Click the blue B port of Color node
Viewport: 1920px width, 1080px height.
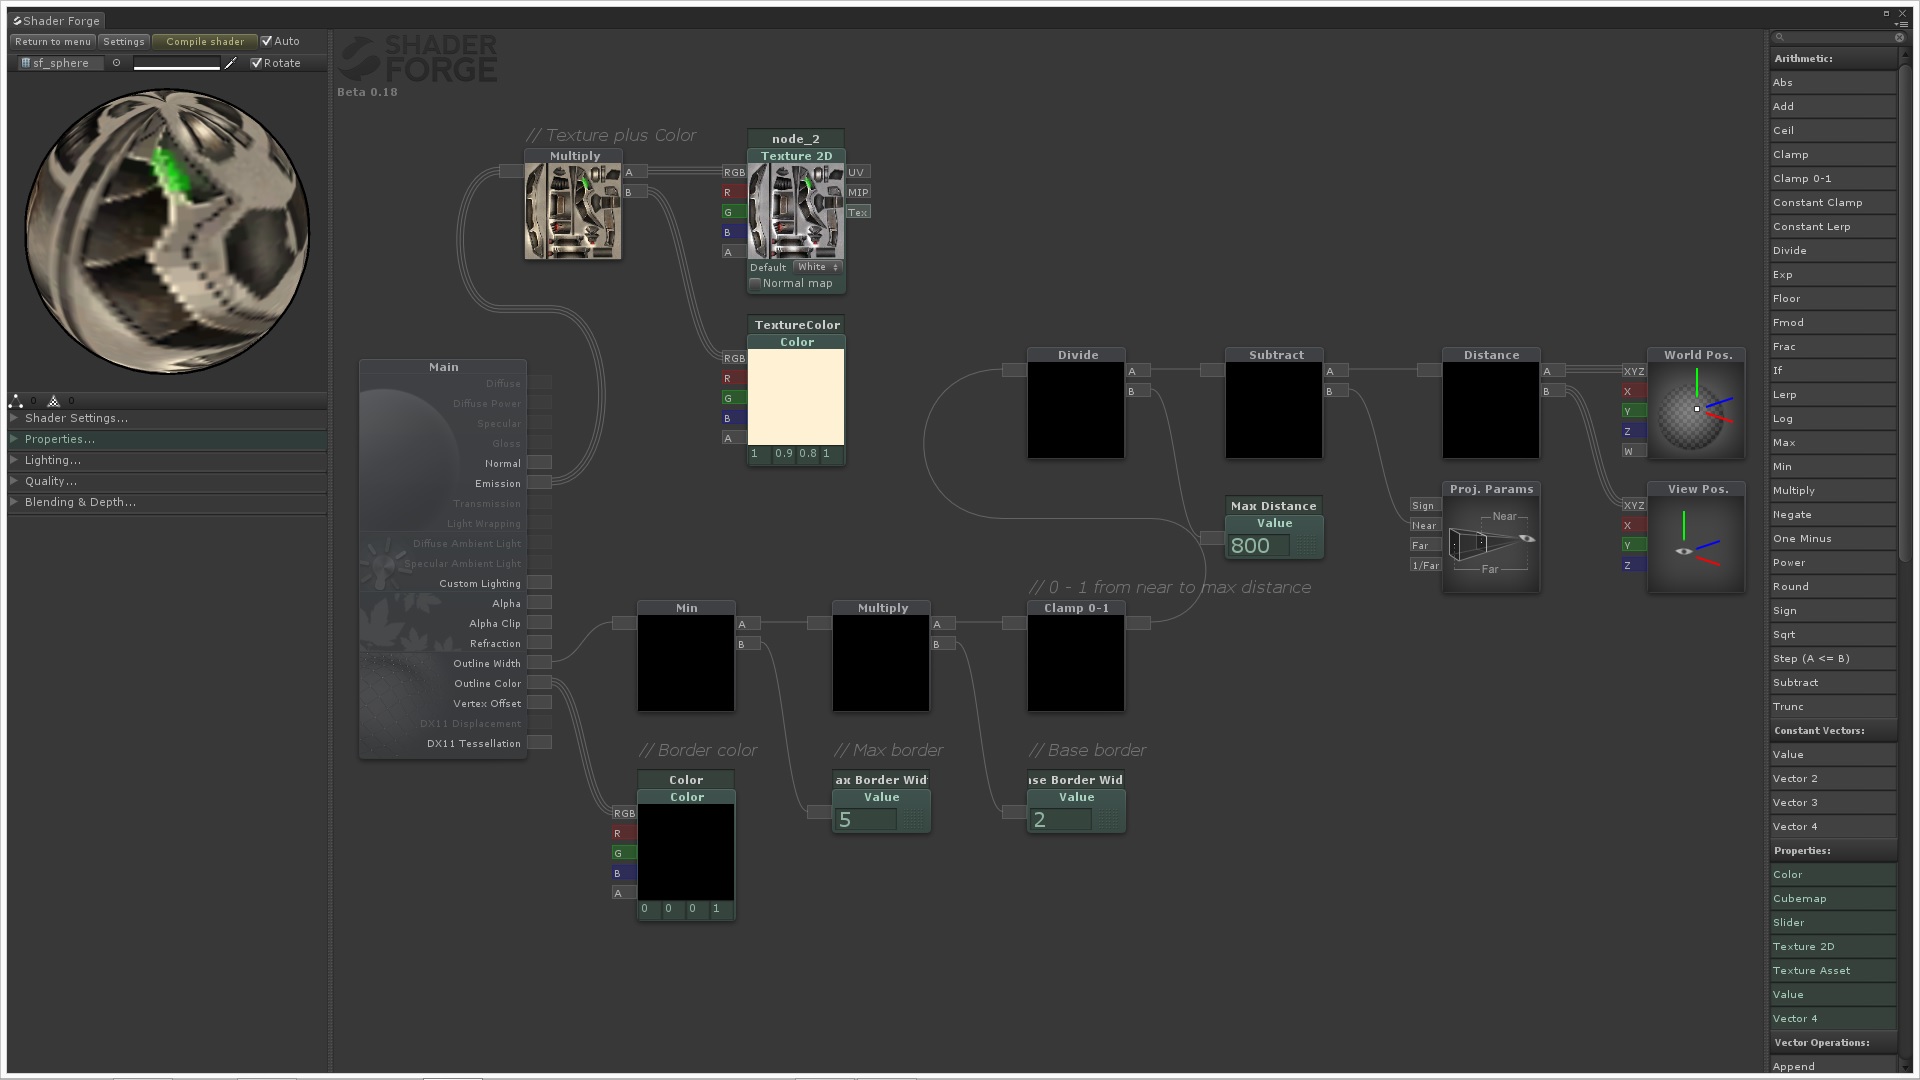pyautogui.click(x=624, y=873)
